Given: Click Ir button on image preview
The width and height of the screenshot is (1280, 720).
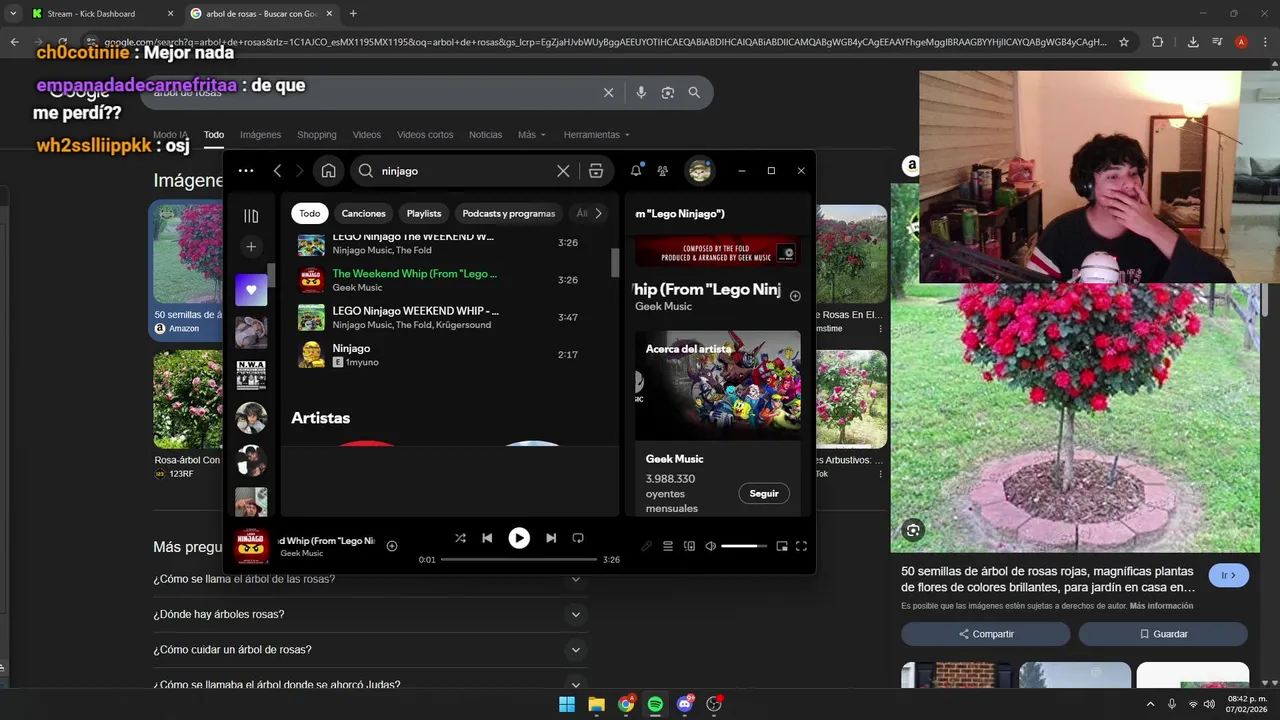Looking at the screenshot, I should (x=1229, y=576).
